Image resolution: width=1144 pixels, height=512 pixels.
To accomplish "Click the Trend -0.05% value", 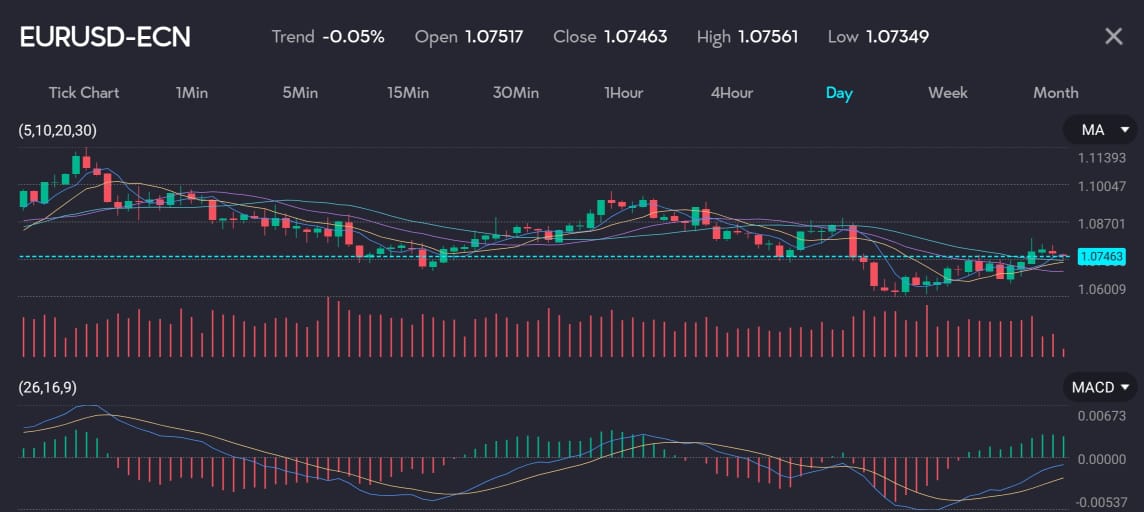I will [x=353, y=37].
